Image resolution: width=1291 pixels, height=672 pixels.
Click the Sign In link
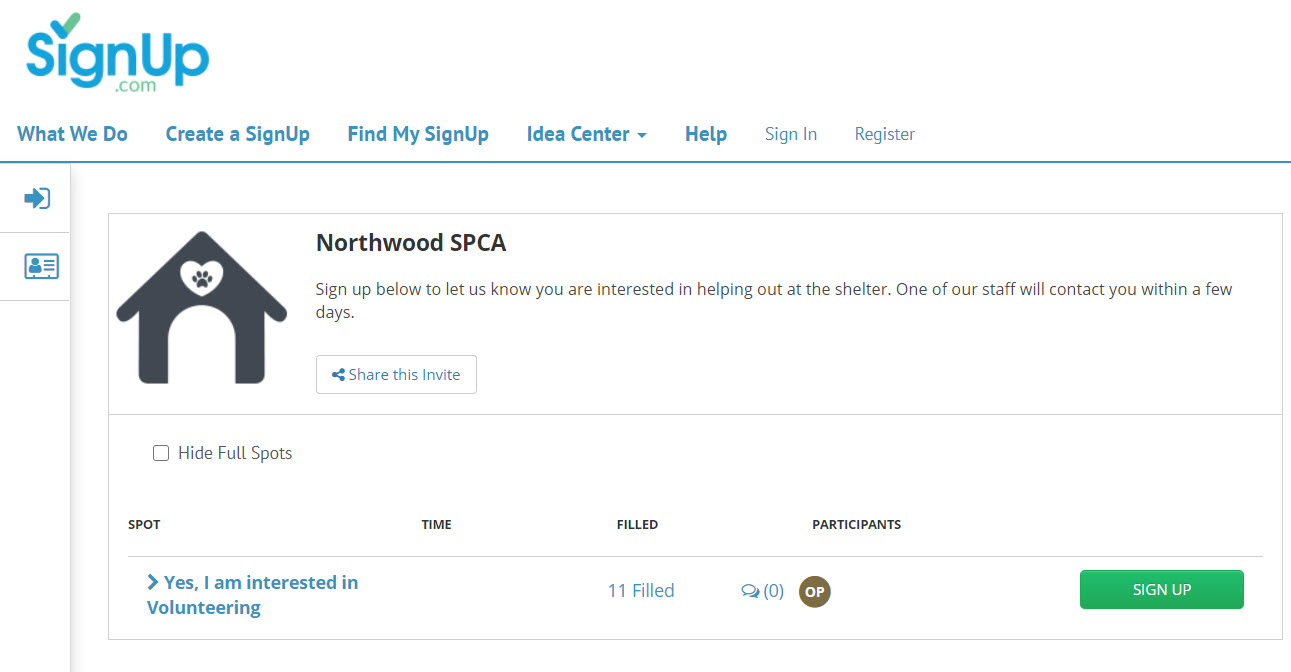coord(791,134)
